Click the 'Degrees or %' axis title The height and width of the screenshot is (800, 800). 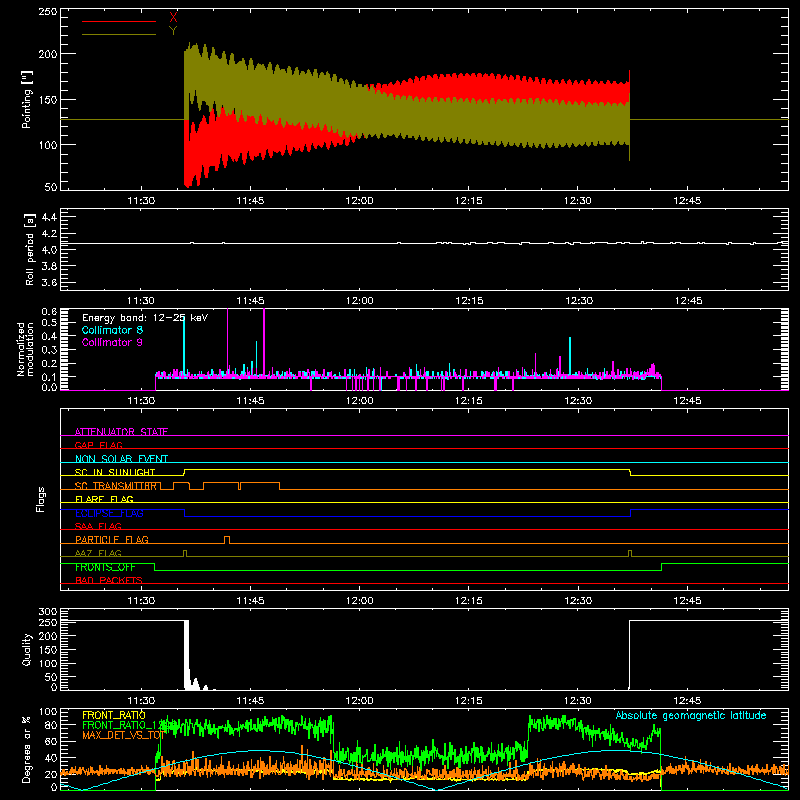pos(27,749)
